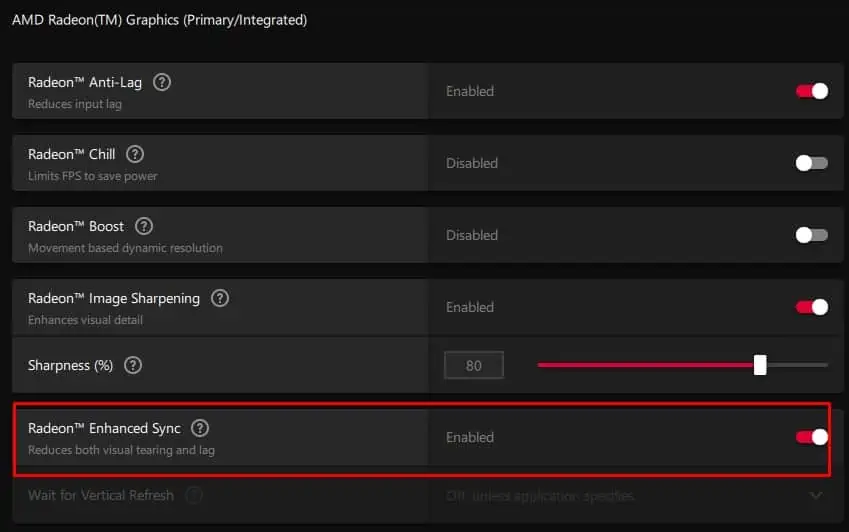Click the Sharpness (%) help icon
The width and height of the screenshot is (849, 532).
click(x=133, y=365)
